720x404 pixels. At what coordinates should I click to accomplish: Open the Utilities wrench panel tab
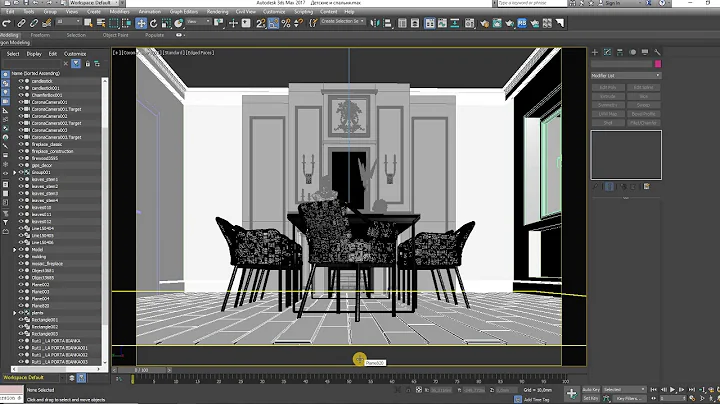[657, 52]
